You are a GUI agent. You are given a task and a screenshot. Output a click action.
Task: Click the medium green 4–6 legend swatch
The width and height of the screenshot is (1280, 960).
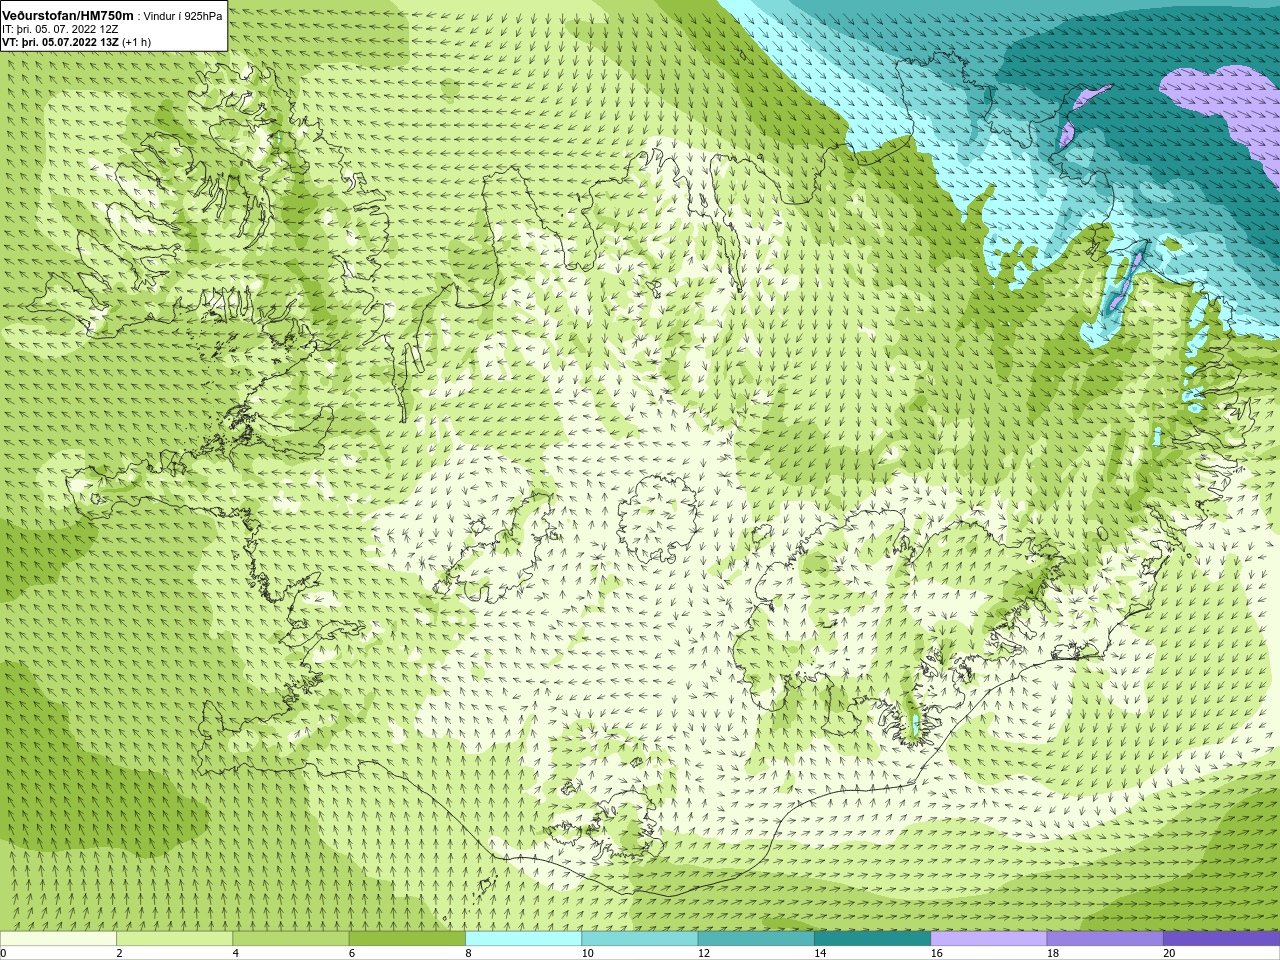(291, 939)
